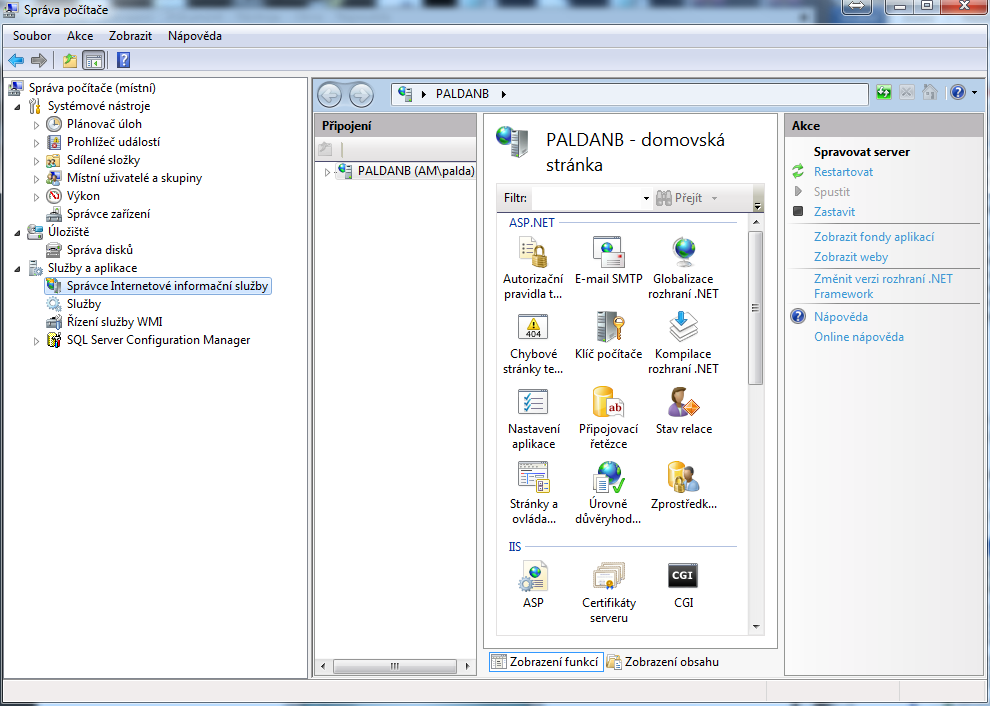This screenshot has width=990, height=706.
Task: Click the features list scroll down arrow
Action: (x=756, y=627)
